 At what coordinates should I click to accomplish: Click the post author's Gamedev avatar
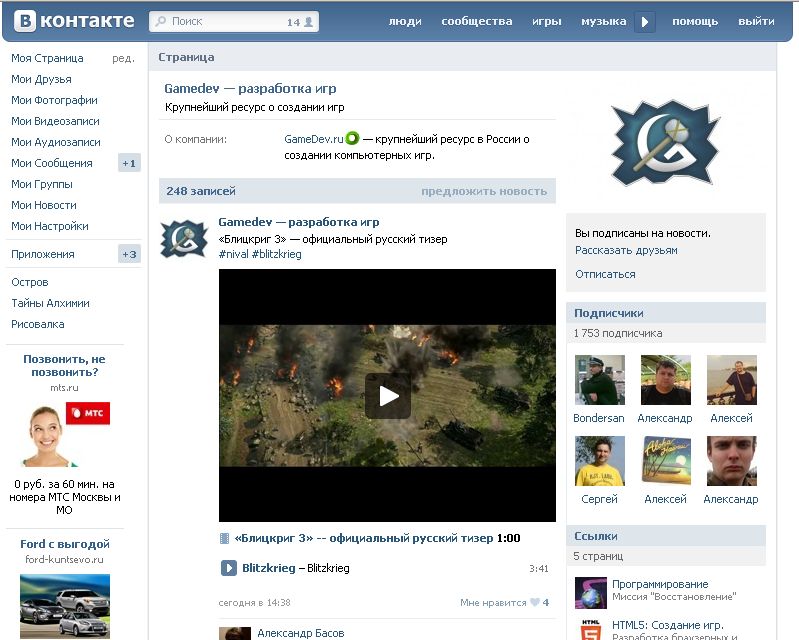(x=184, y=239)
